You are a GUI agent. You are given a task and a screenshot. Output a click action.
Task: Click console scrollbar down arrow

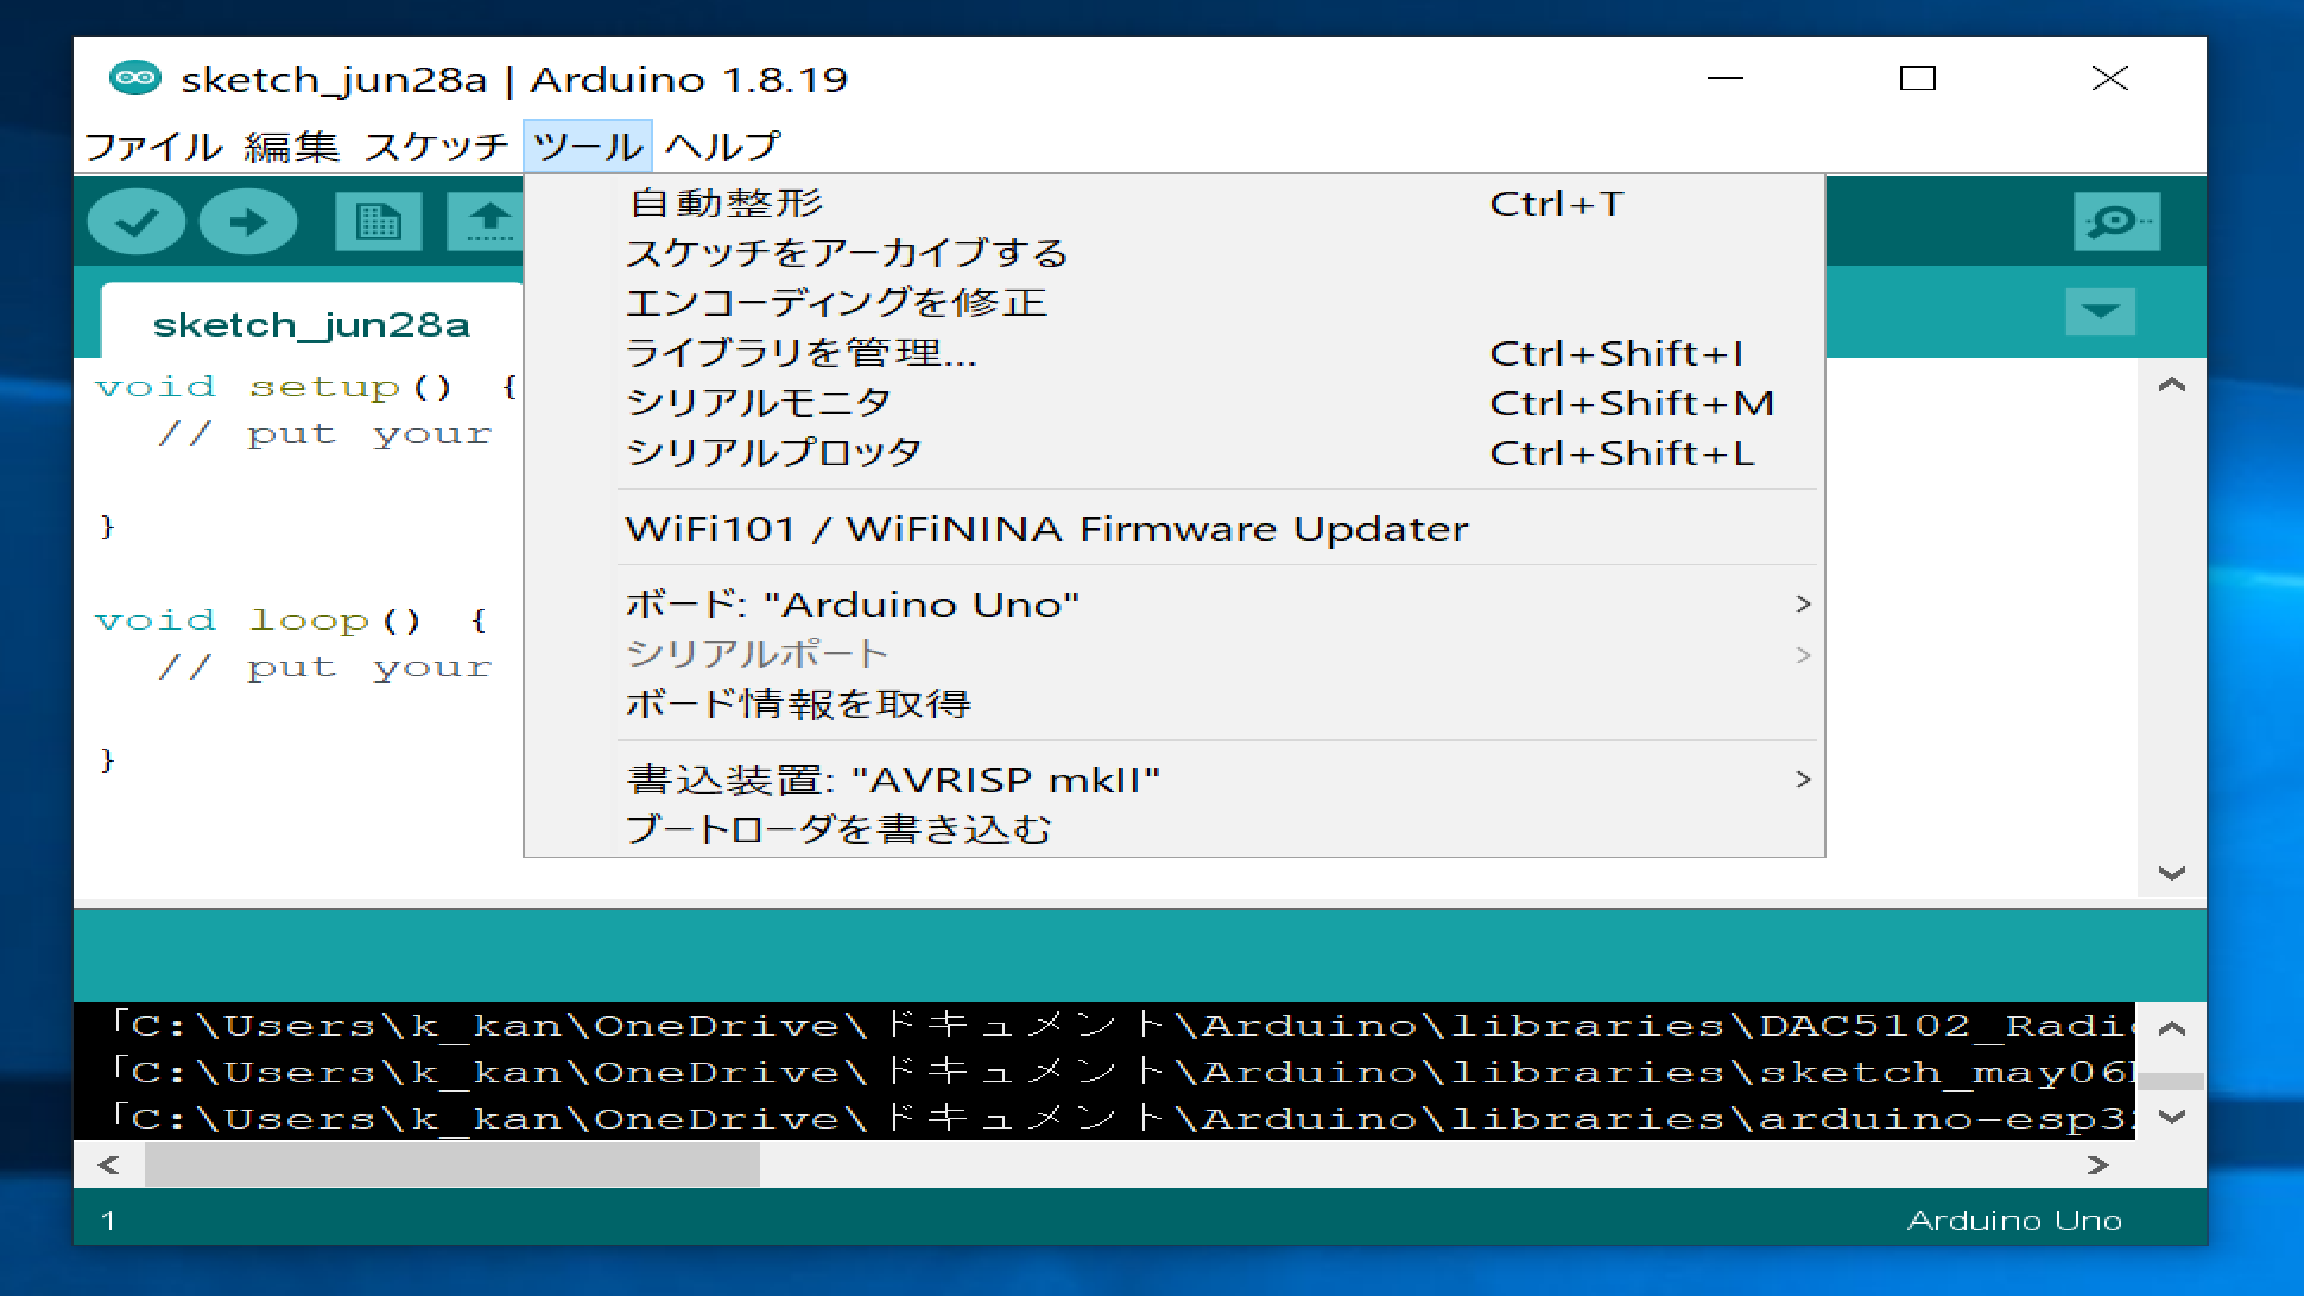point(2171,1117)
